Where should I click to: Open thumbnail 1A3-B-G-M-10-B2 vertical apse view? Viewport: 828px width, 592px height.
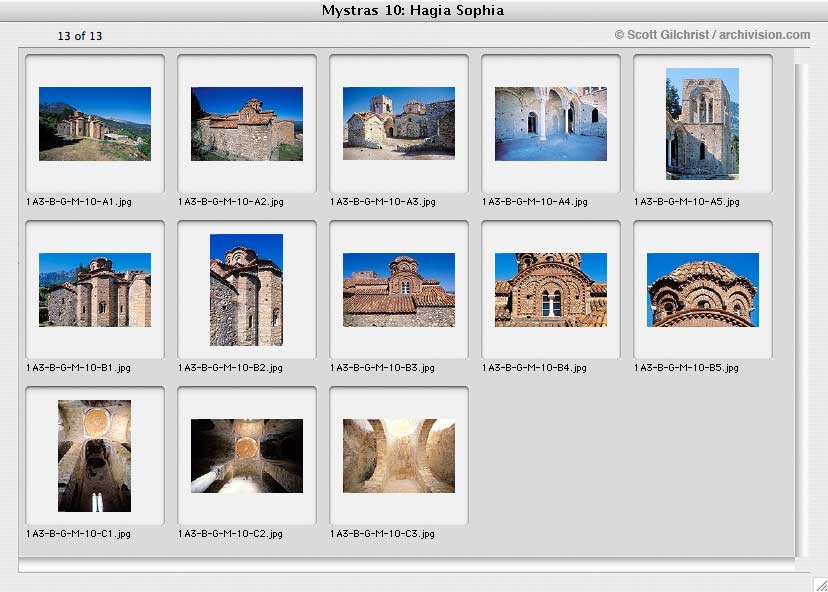coord(246,290)
